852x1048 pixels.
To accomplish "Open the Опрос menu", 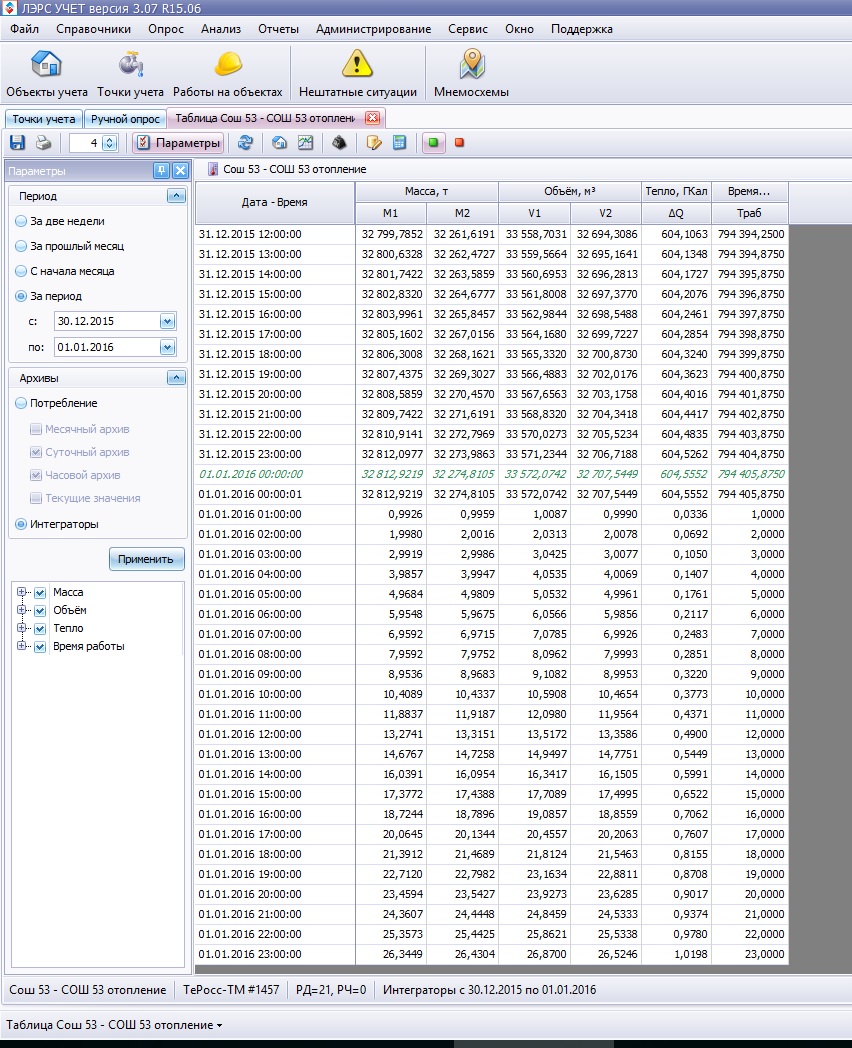I will click(166, 29).
